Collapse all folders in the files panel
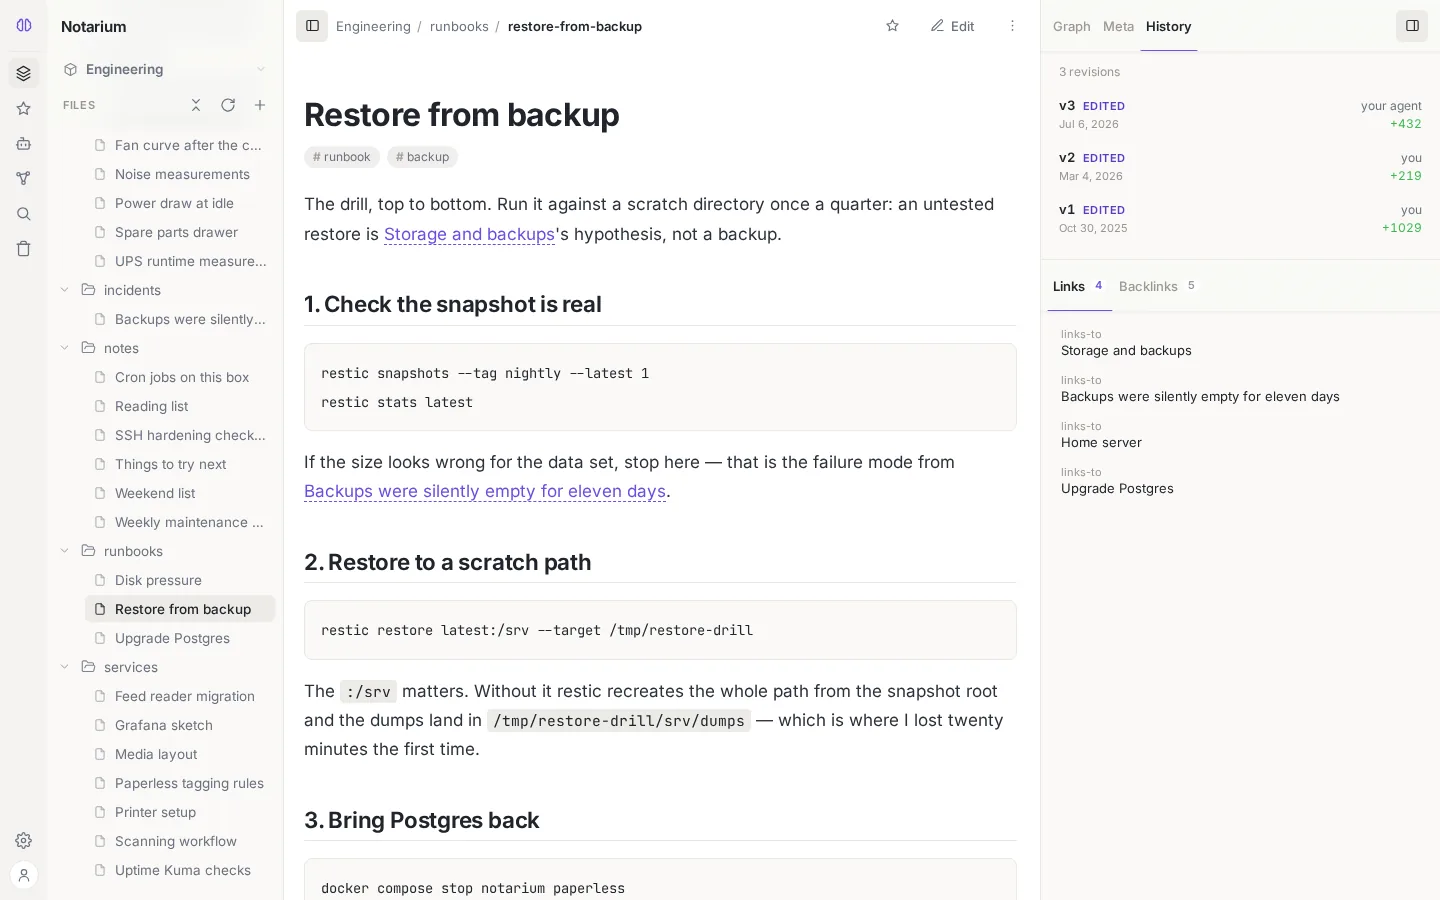Screen dimensions: 1440x900 (x=196, y=105)
